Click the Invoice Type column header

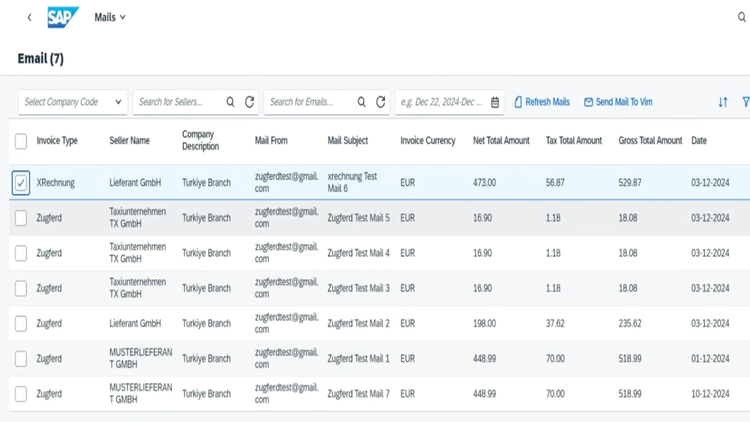(57, 141)
